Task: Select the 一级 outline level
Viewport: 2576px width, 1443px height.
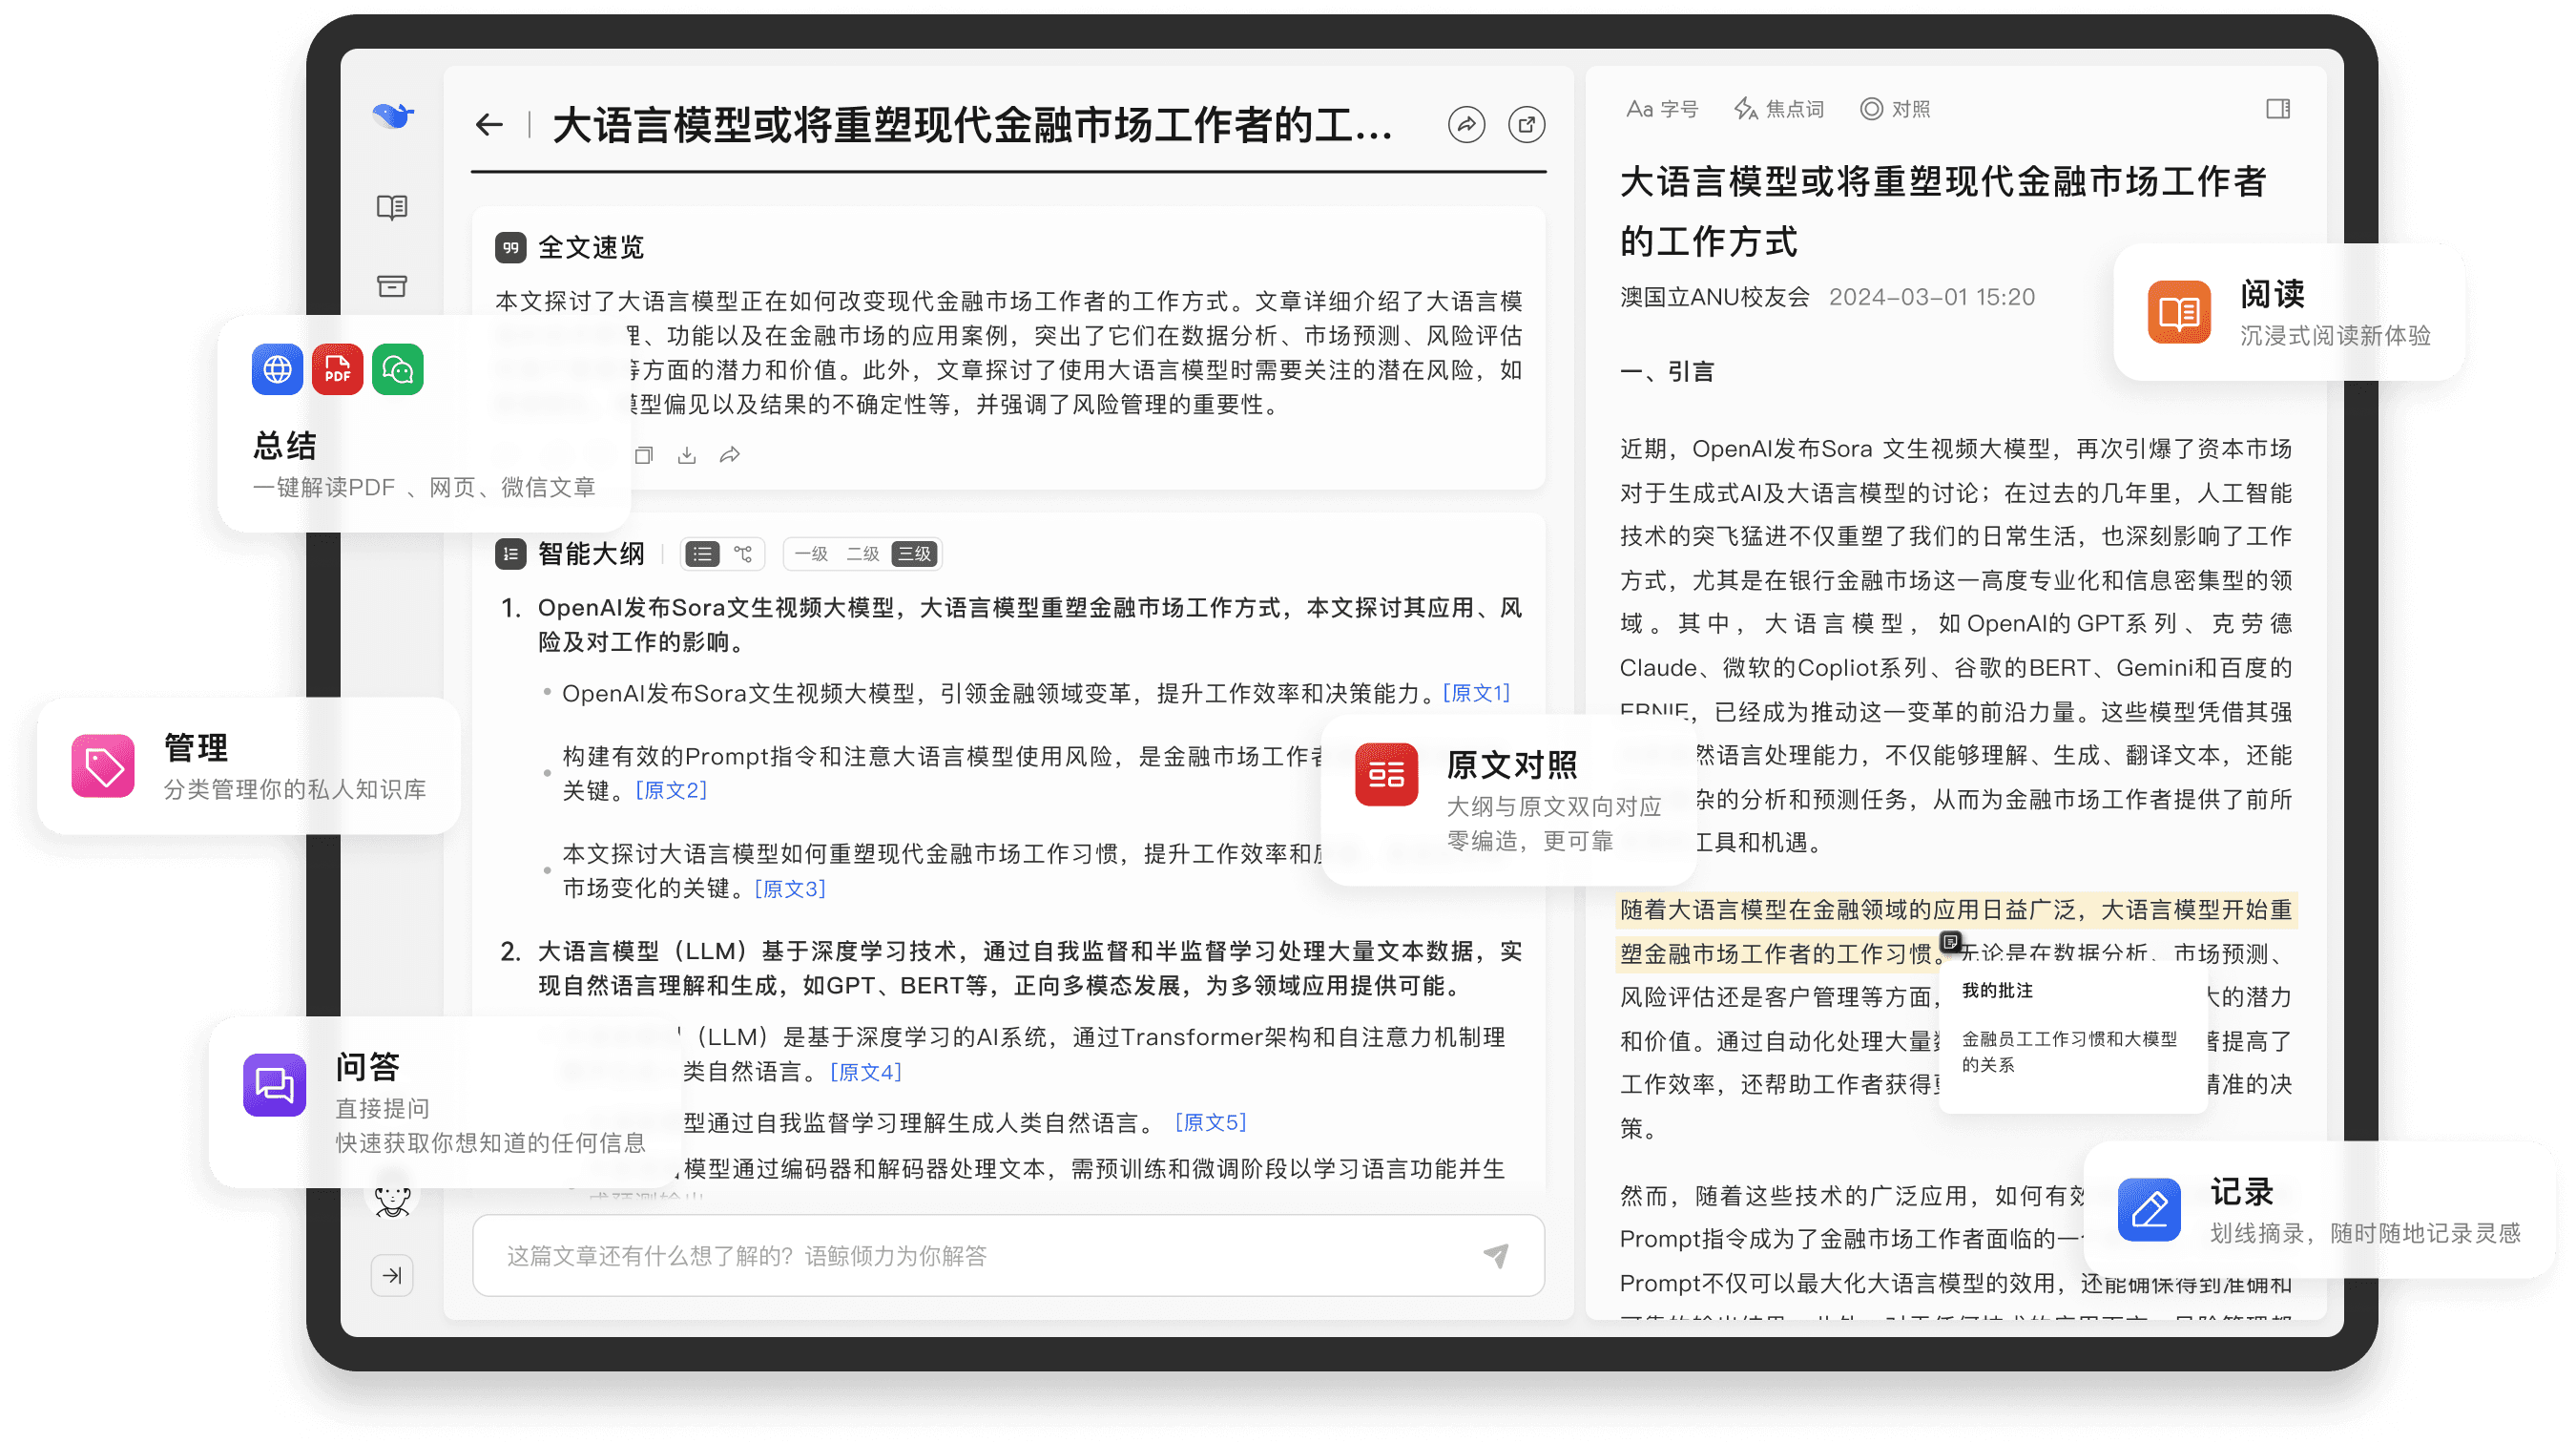Action: (x=811, y=554)
